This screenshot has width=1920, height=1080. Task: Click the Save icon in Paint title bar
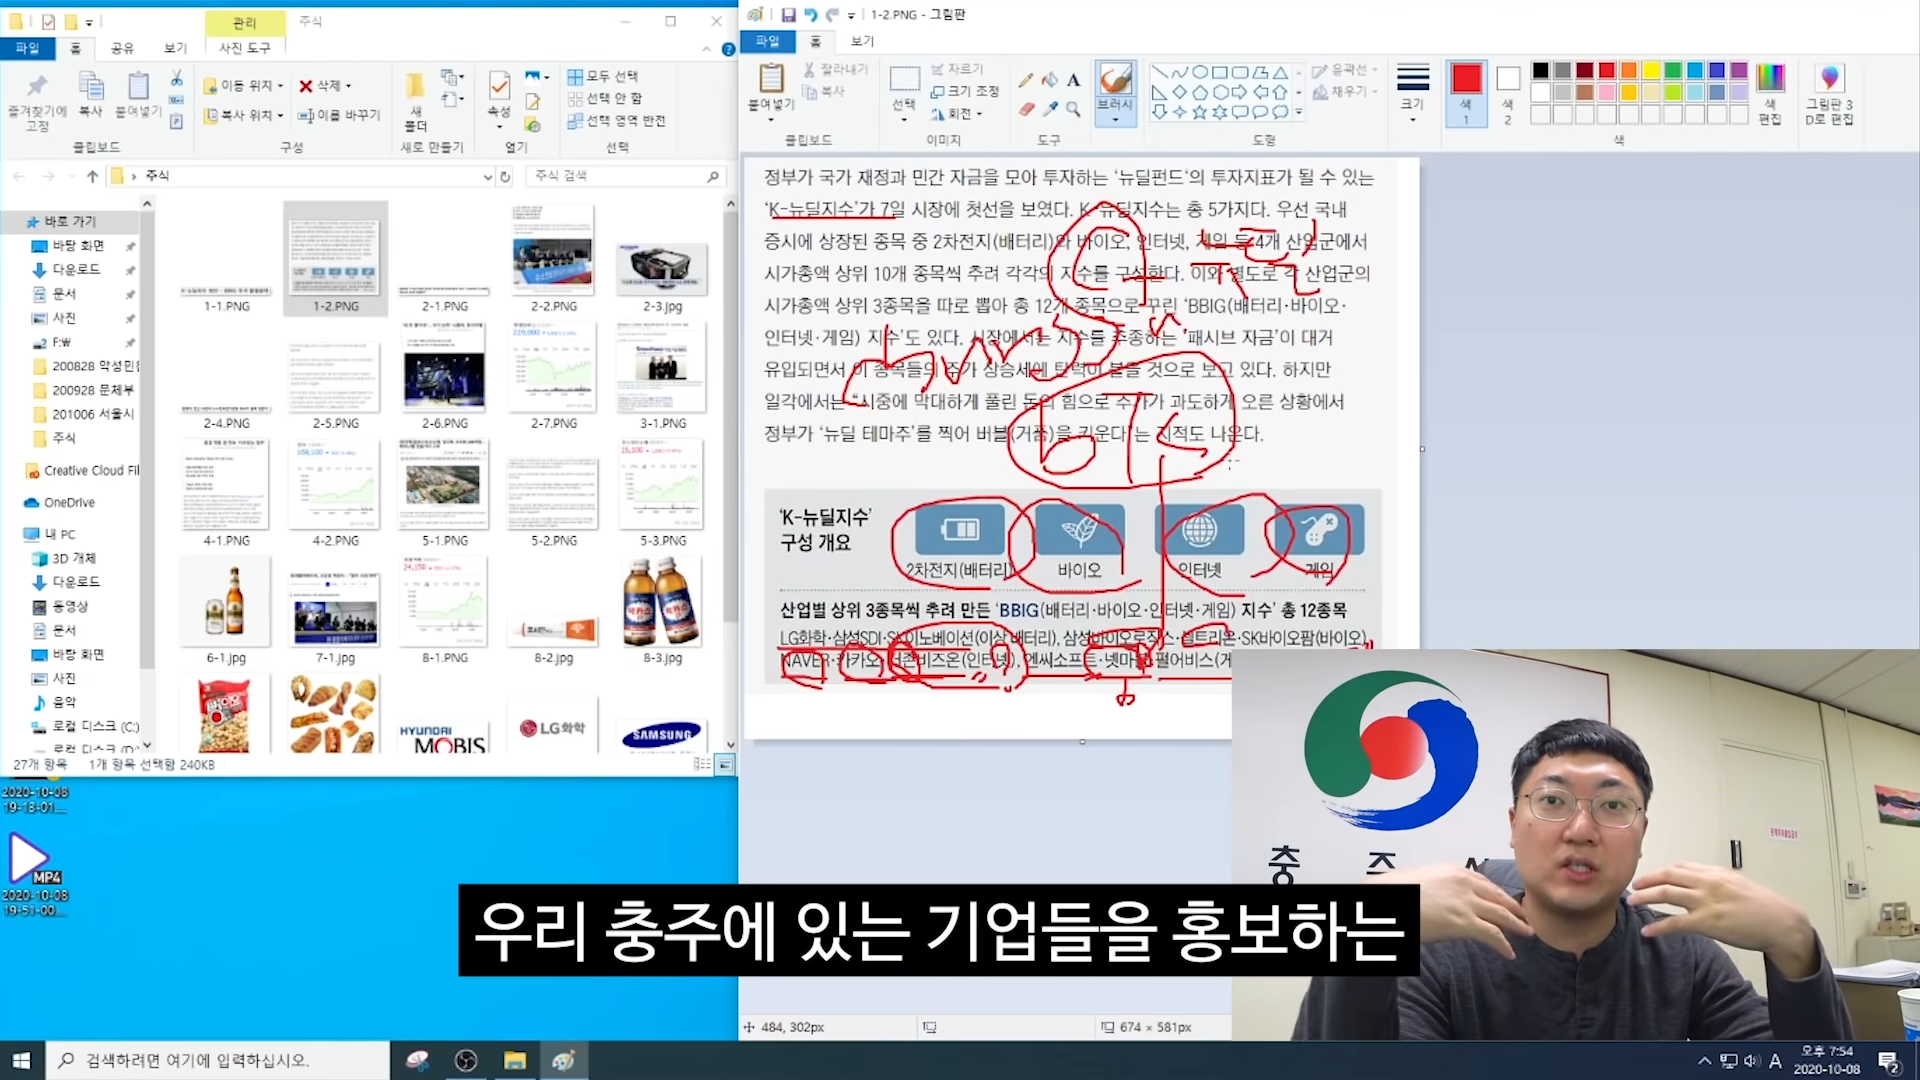(x=788, y=15)
